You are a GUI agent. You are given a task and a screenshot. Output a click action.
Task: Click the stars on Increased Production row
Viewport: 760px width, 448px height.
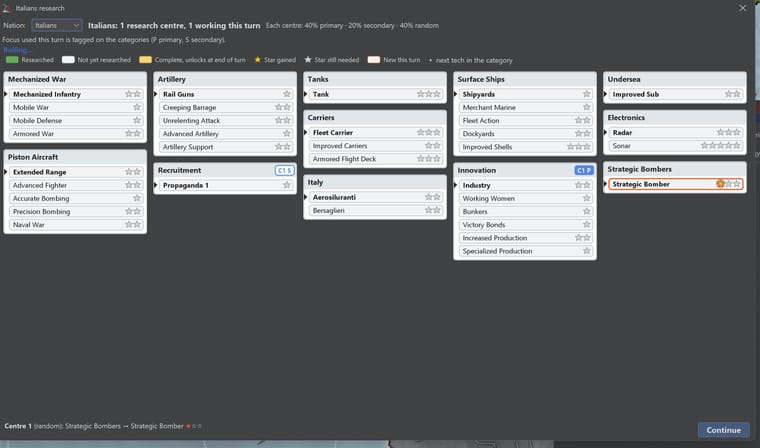click(583, 238)
